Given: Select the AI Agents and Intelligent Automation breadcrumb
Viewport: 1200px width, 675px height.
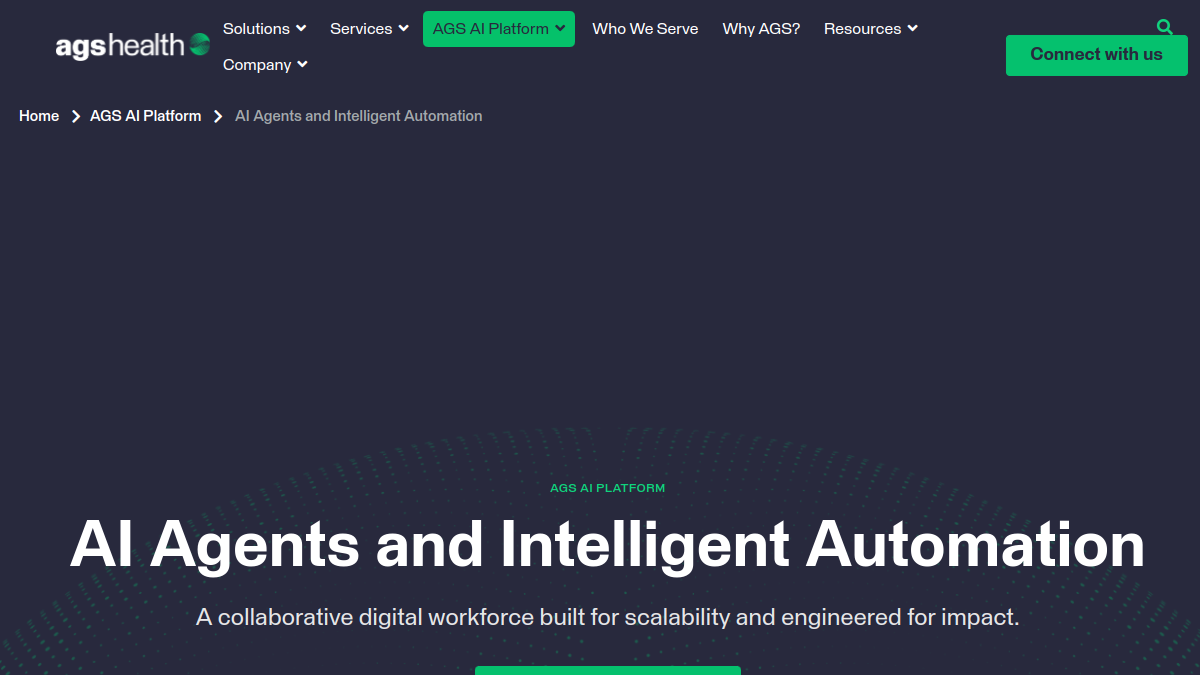Looking at the screenshot, I should [x=359, y=116].
